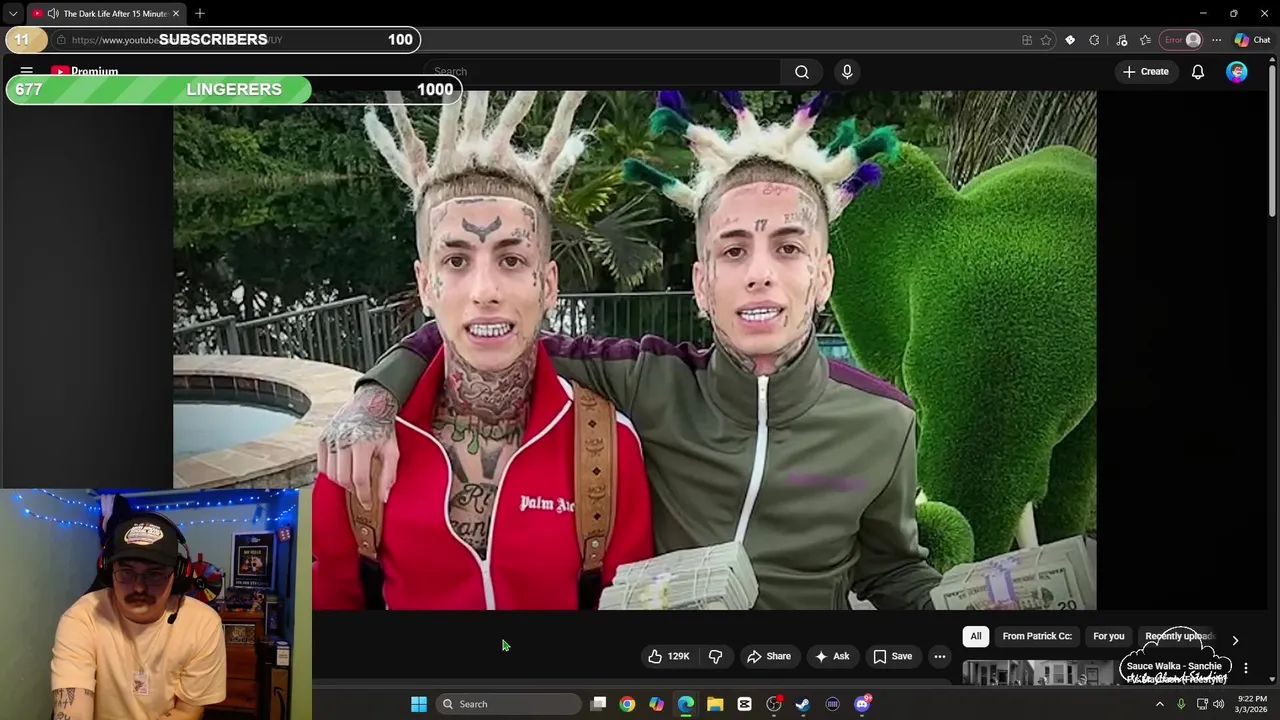This screenshot has height=720, width=1280.
Task: Open the split screen icon in address bar
Action: click(x=1027, y=40)
